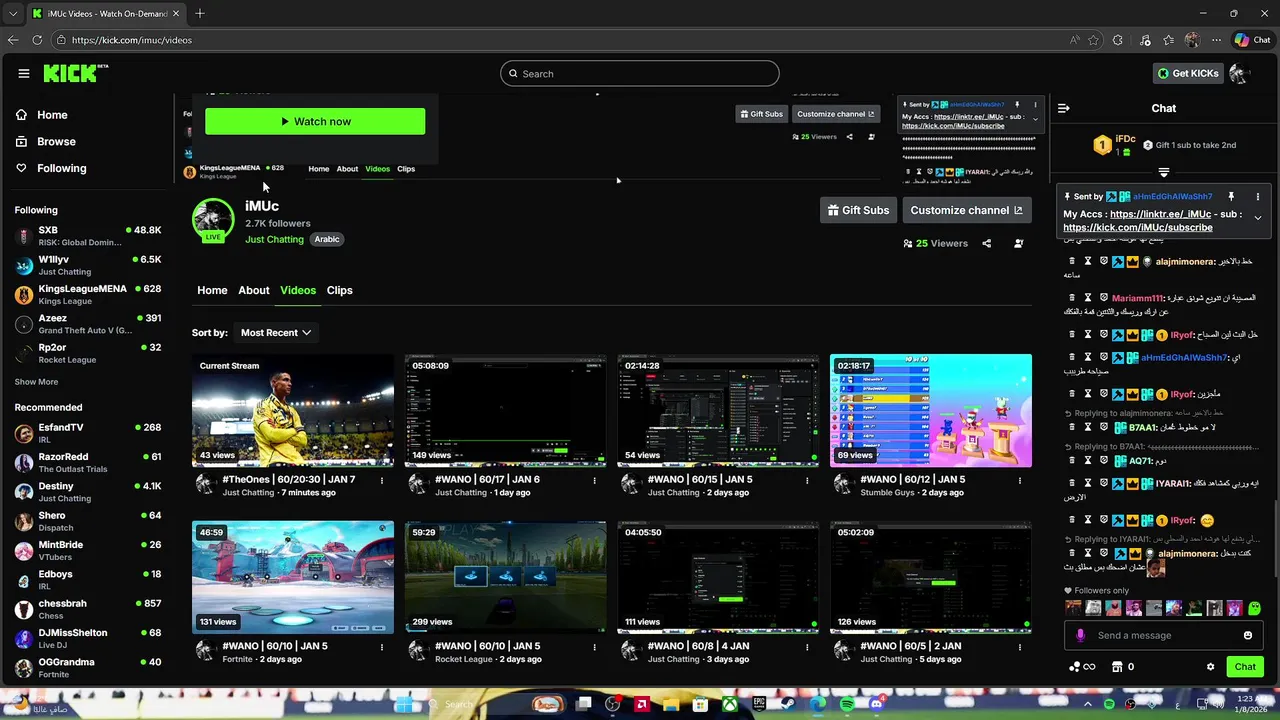Click Show More under Following
The image size is (1280, 720).
[36, 382]
